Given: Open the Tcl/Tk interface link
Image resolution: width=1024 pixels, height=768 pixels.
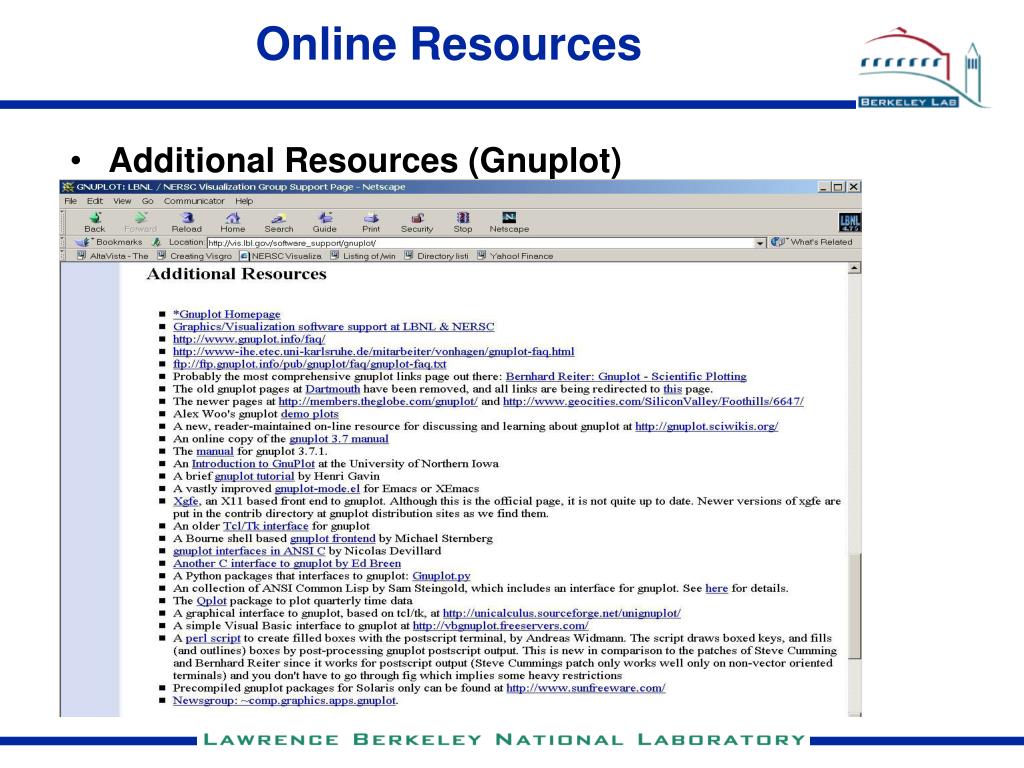Looking at the screenshot, I should [x=266, y=526].
